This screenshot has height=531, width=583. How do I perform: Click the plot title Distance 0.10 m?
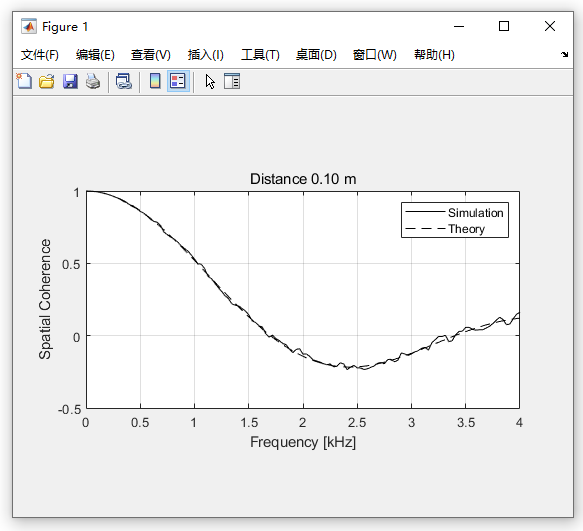coord(303,179)
